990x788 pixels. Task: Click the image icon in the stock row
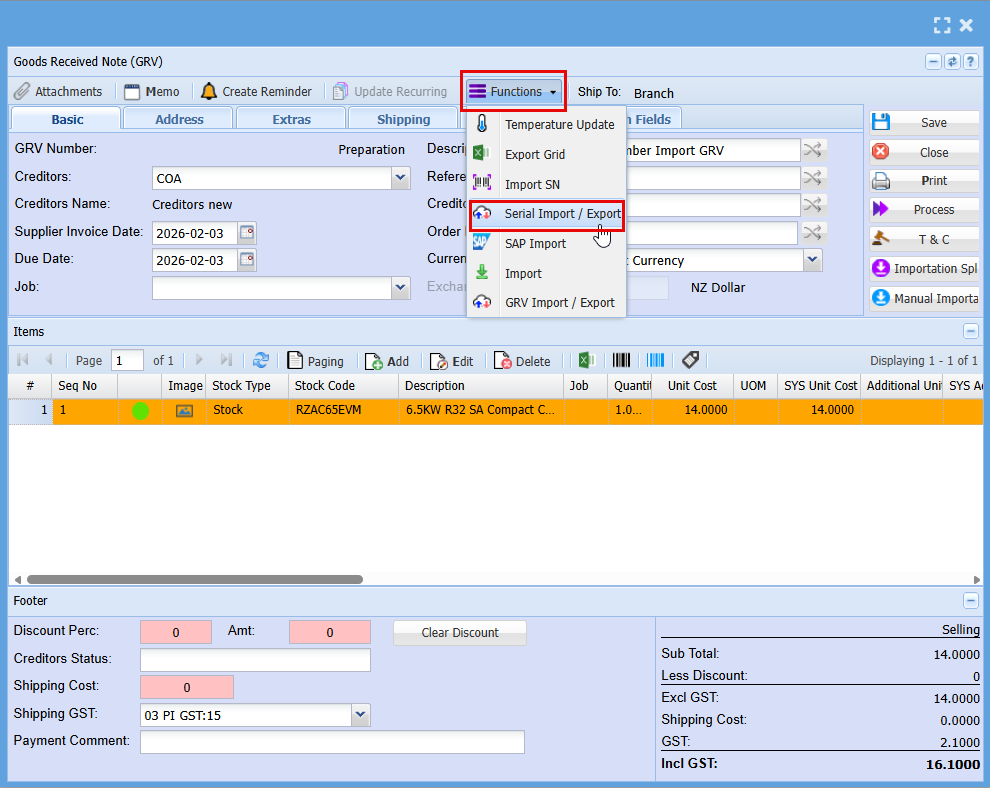pyautogui.click(x=185, y=410)
